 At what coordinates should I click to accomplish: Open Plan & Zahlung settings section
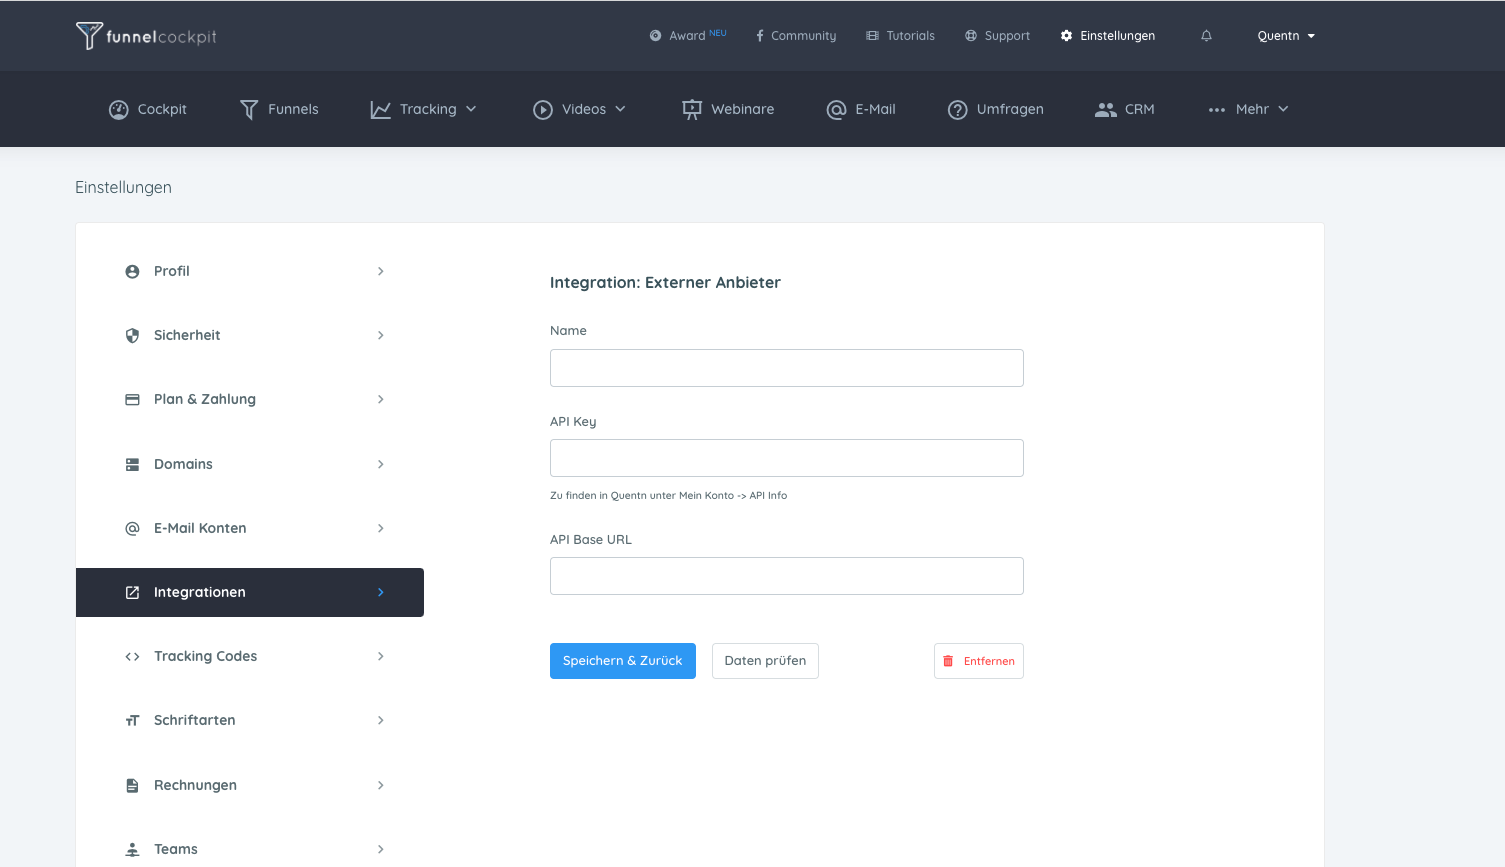[205, 399]
